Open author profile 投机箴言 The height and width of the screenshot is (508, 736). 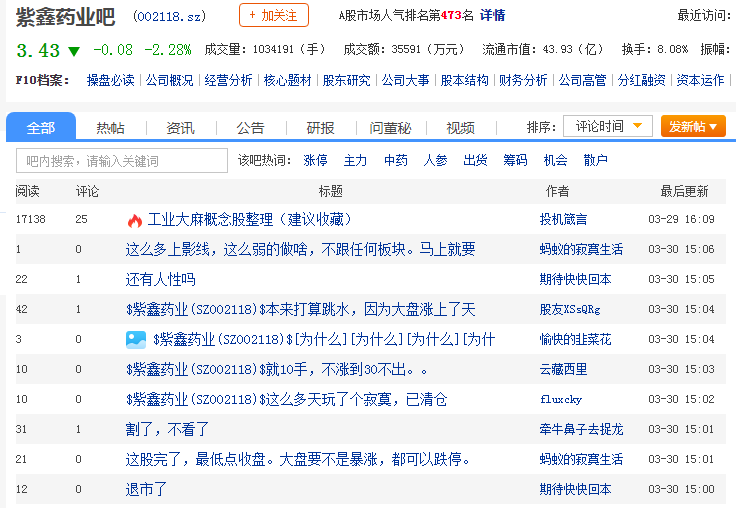(x=563, y=219)
